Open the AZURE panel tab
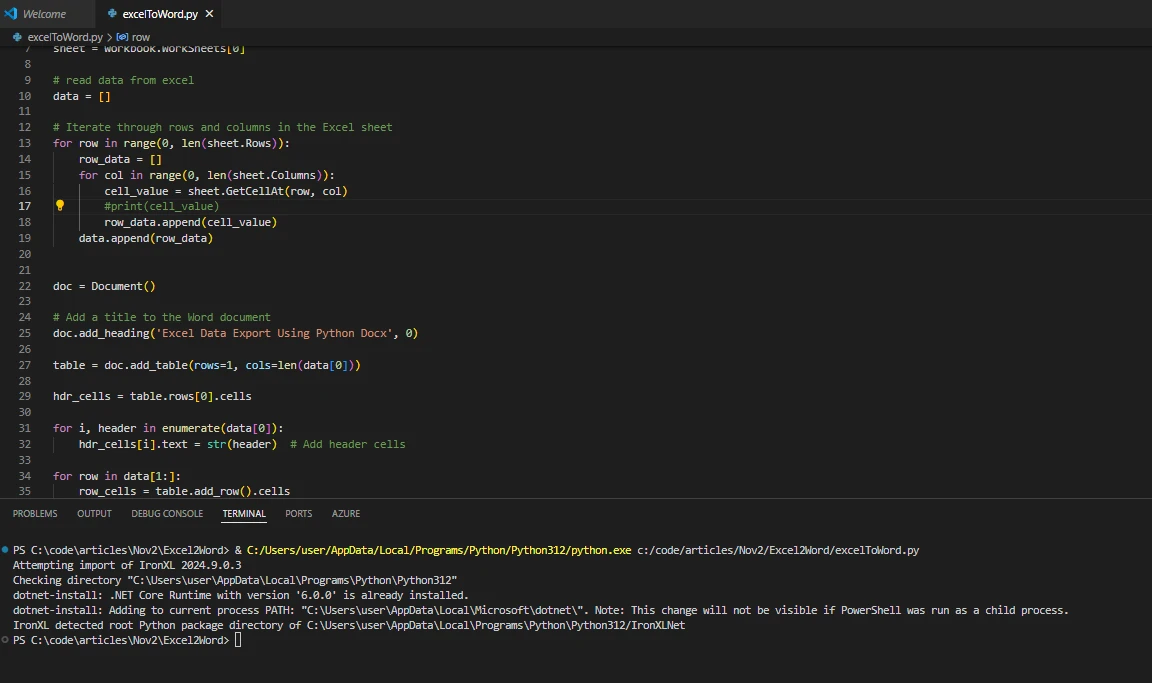Viewport: 1152px width, 683px height. (x=346, y=514)
